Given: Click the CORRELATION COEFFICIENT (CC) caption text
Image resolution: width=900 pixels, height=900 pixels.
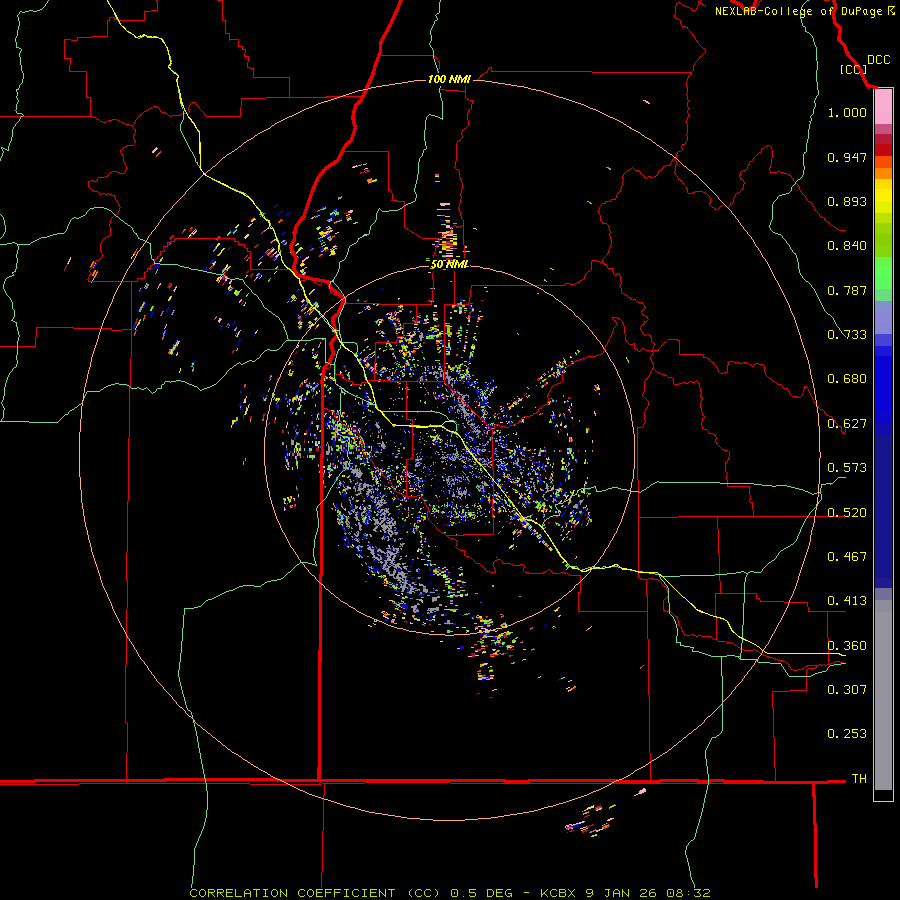Looking at the screenshot, I should pos(315,893).
